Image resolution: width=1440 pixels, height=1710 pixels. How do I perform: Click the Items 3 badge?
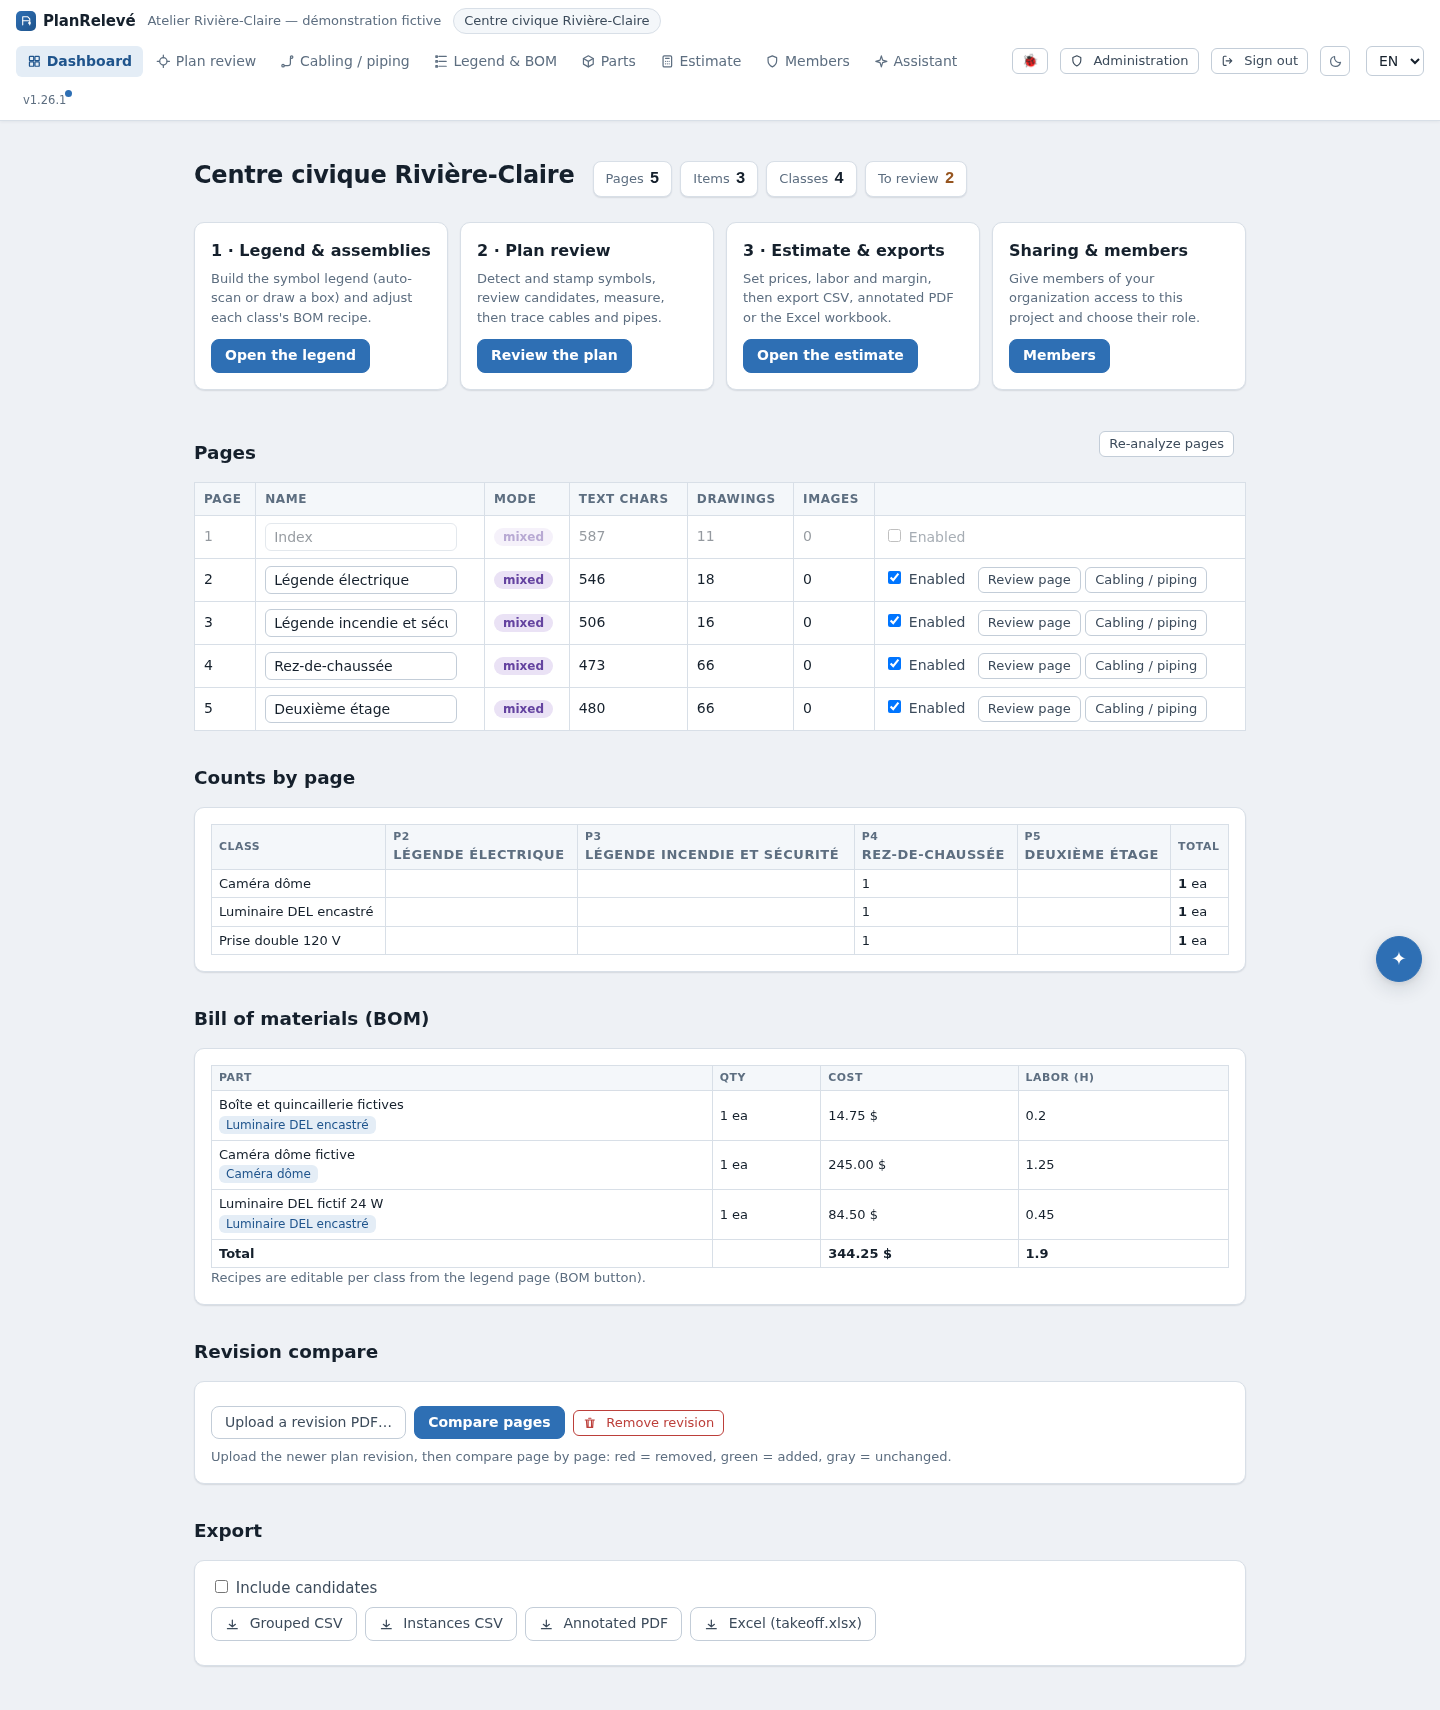pyautogui.click(x=719, y=179)
